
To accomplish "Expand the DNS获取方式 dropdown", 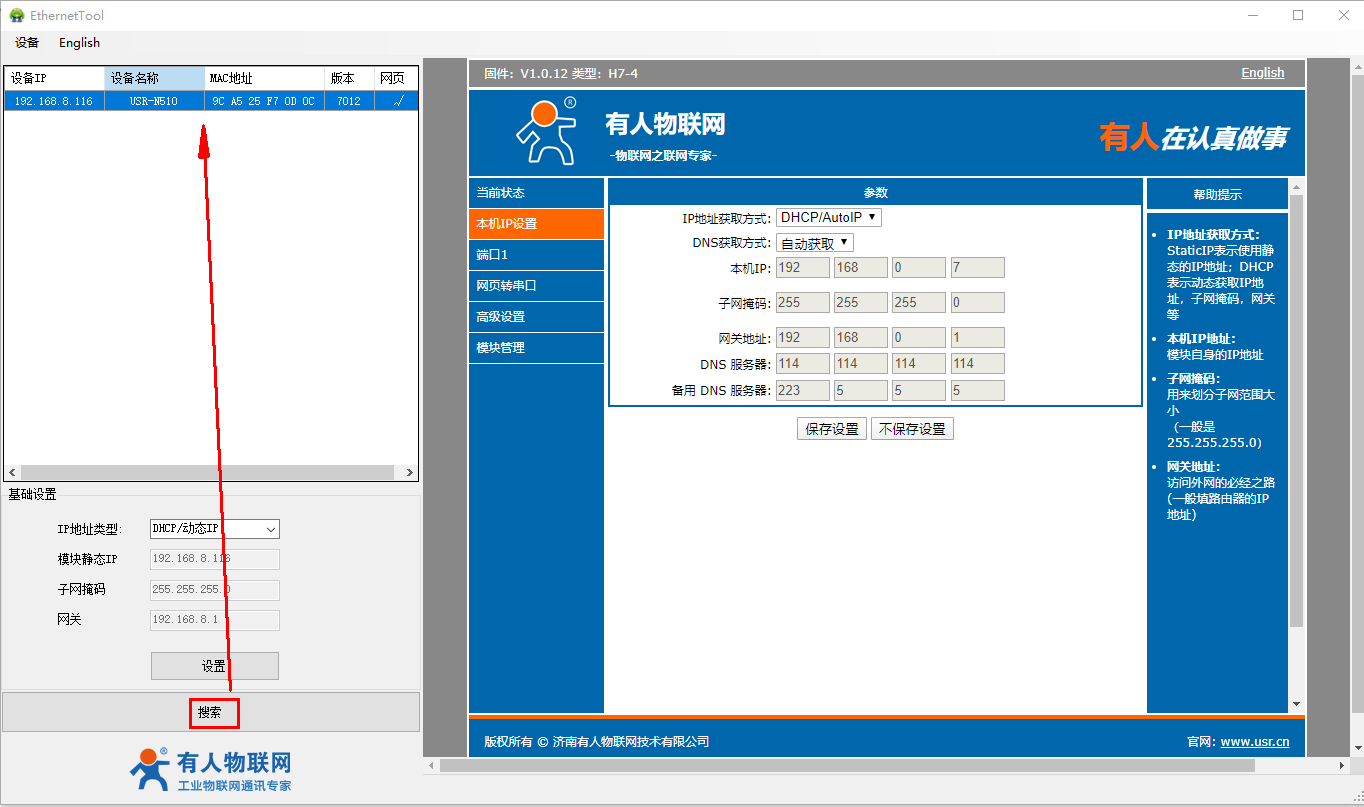I will [x=814, y=243].
